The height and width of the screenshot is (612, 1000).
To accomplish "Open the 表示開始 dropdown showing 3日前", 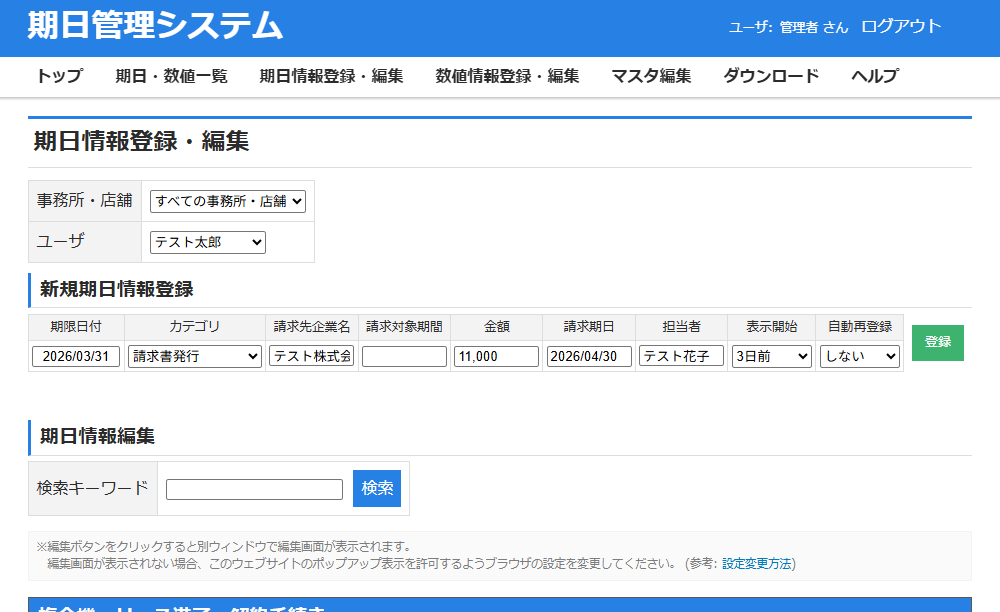I will coord(771,356).
